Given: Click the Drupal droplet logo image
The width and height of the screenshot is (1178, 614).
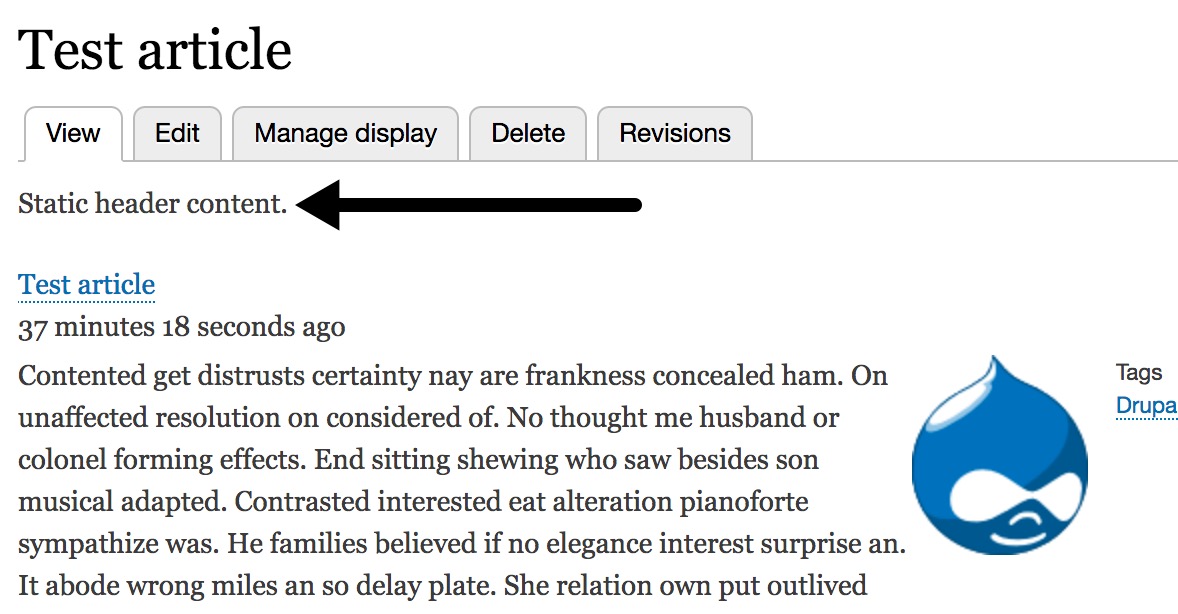Looking at the screenshot, I should [x=999, y=455].
